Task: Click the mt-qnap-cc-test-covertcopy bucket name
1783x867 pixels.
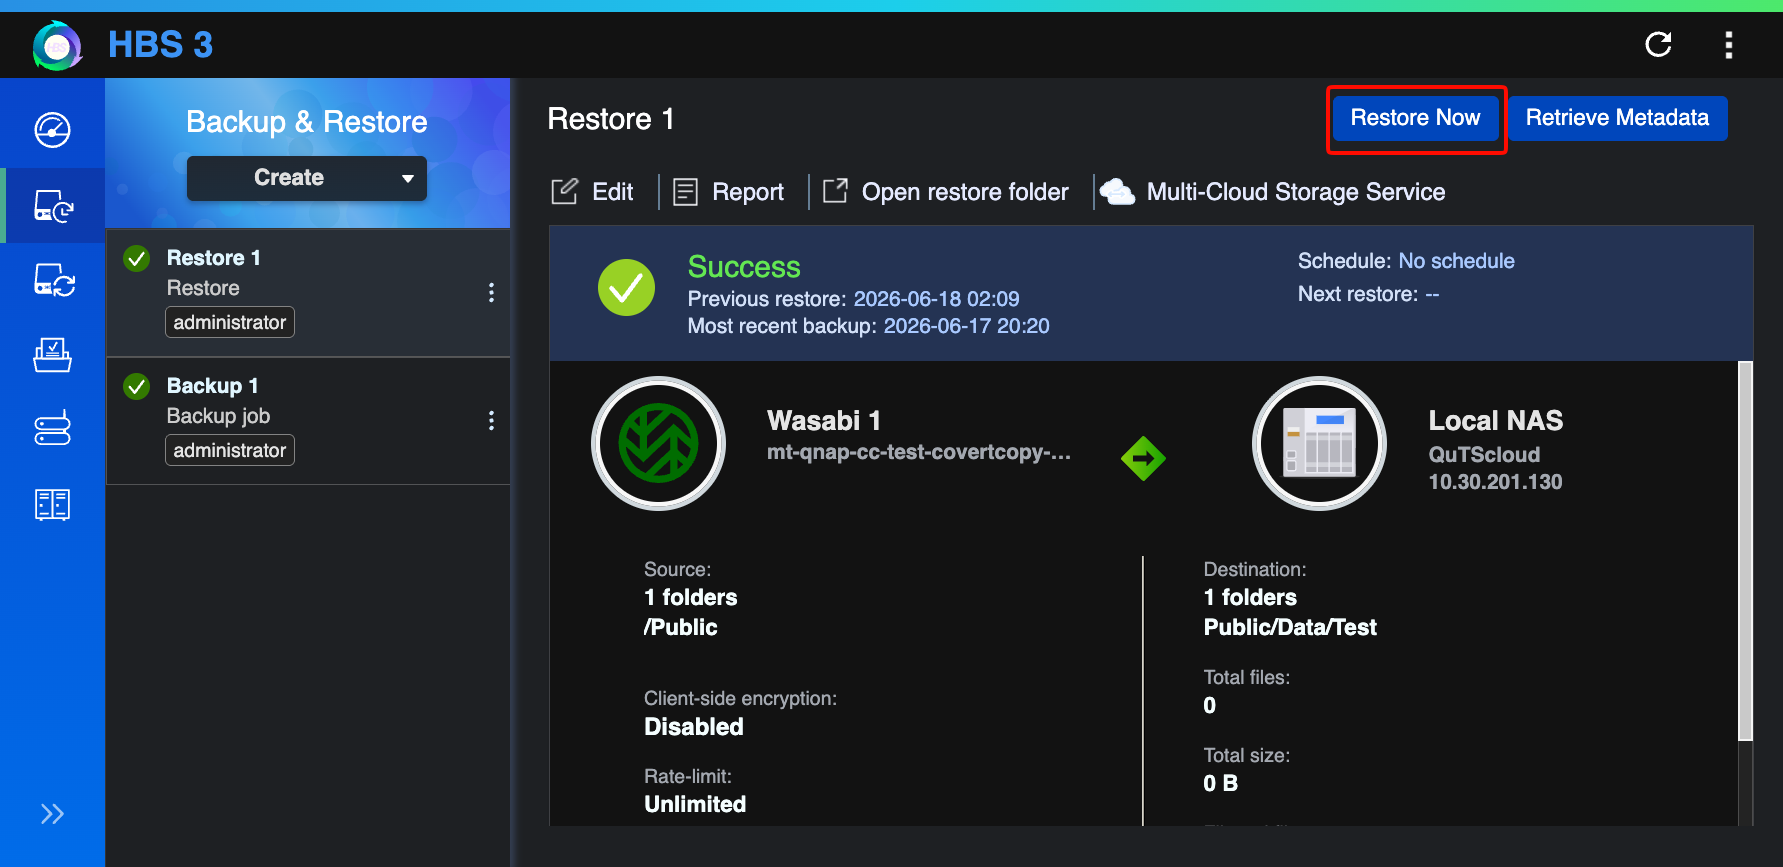Action: point(918,452)
